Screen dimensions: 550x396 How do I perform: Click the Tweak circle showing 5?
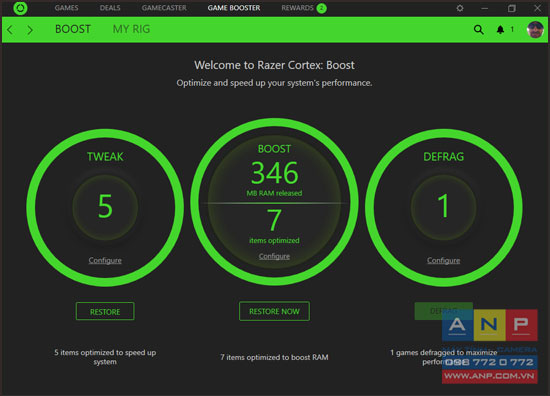point(105,207)
